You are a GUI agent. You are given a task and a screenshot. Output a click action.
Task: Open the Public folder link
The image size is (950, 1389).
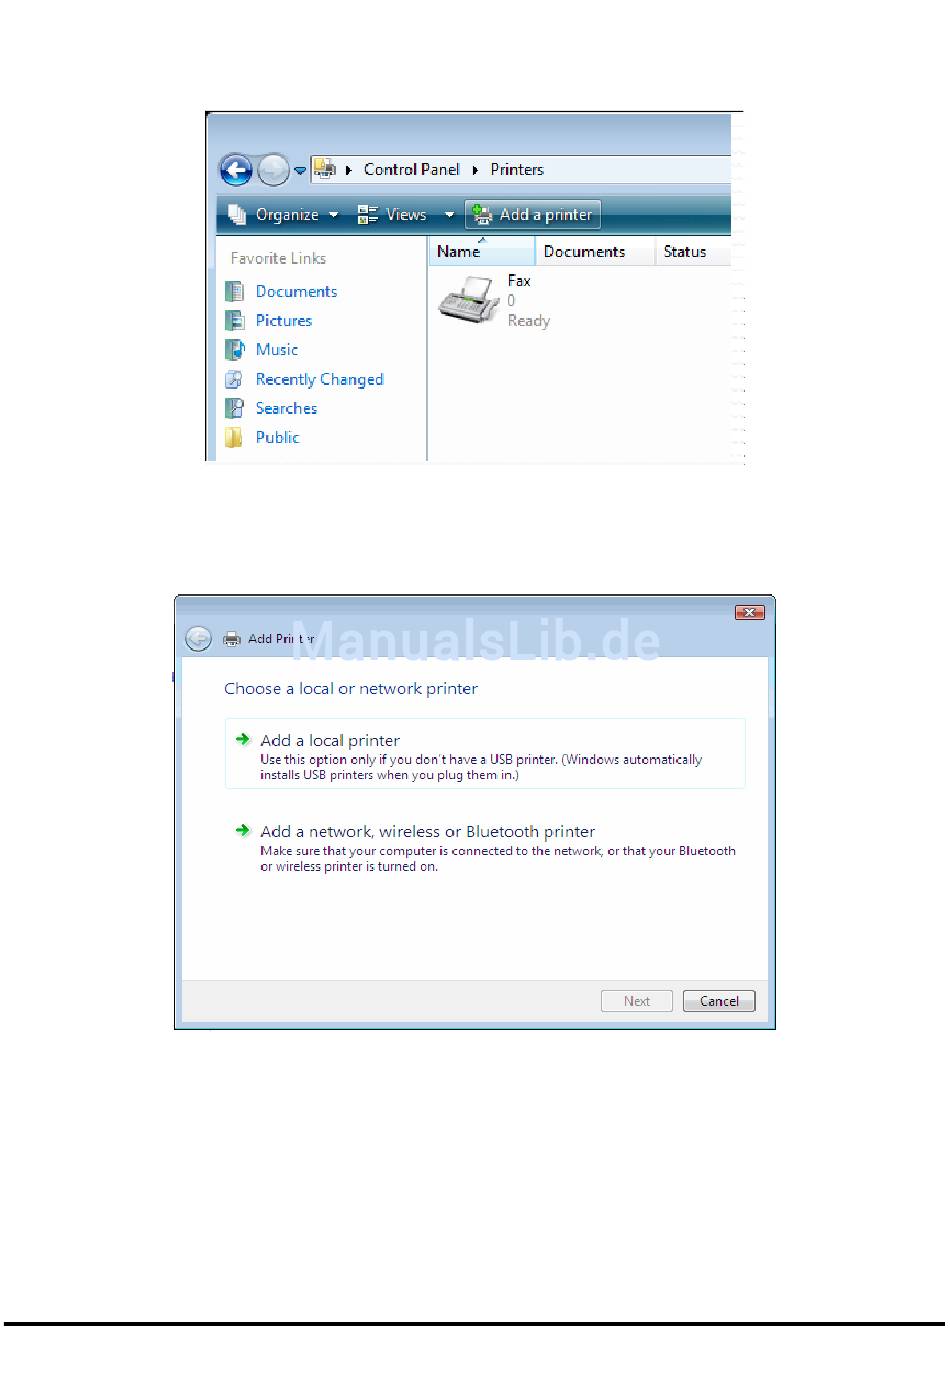(277, 437)
